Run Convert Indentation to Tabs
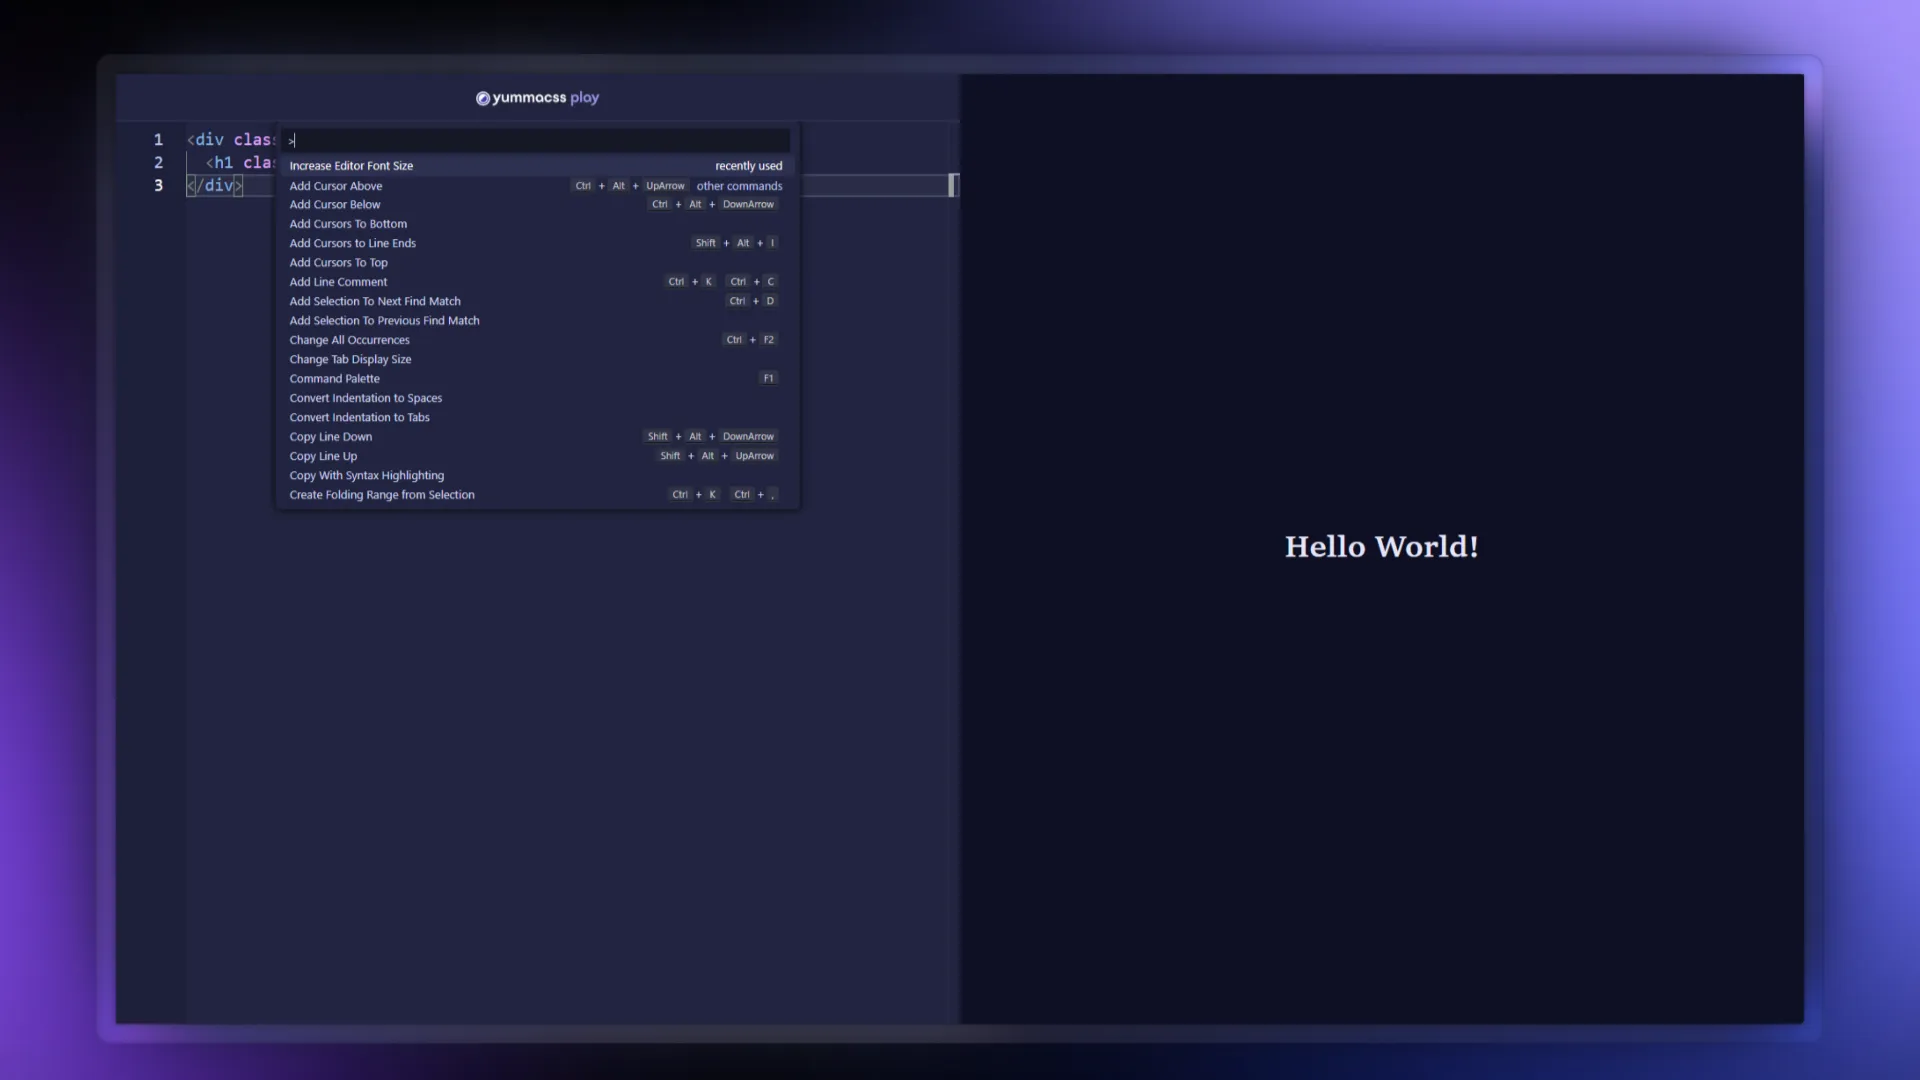Viewport: 1920px width, 1080px height. click(x=538, y=418)
